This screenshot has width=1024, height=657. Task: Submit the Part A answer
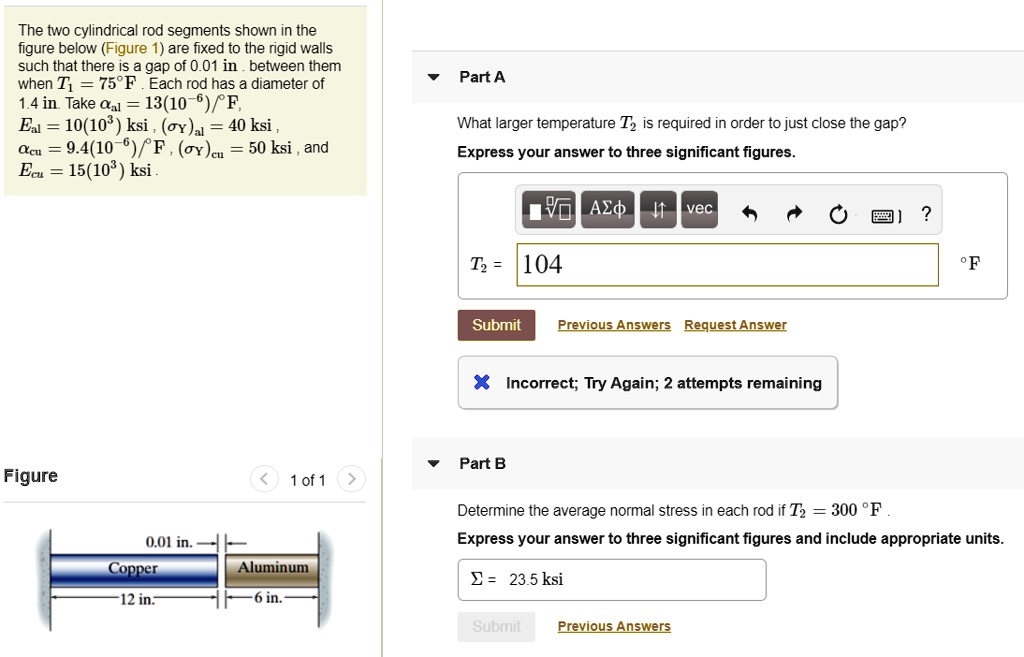pos(496,325)
